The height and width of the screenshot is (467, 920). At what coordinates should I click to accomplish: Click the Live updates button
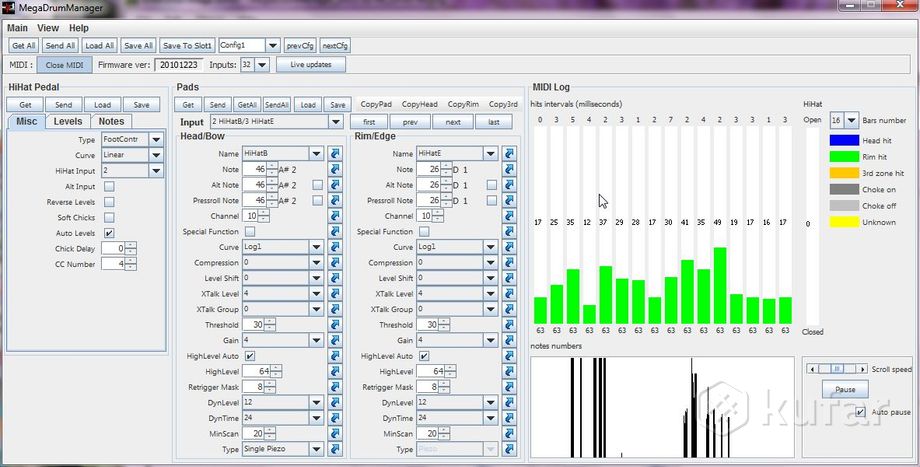[x=311, y=65]
